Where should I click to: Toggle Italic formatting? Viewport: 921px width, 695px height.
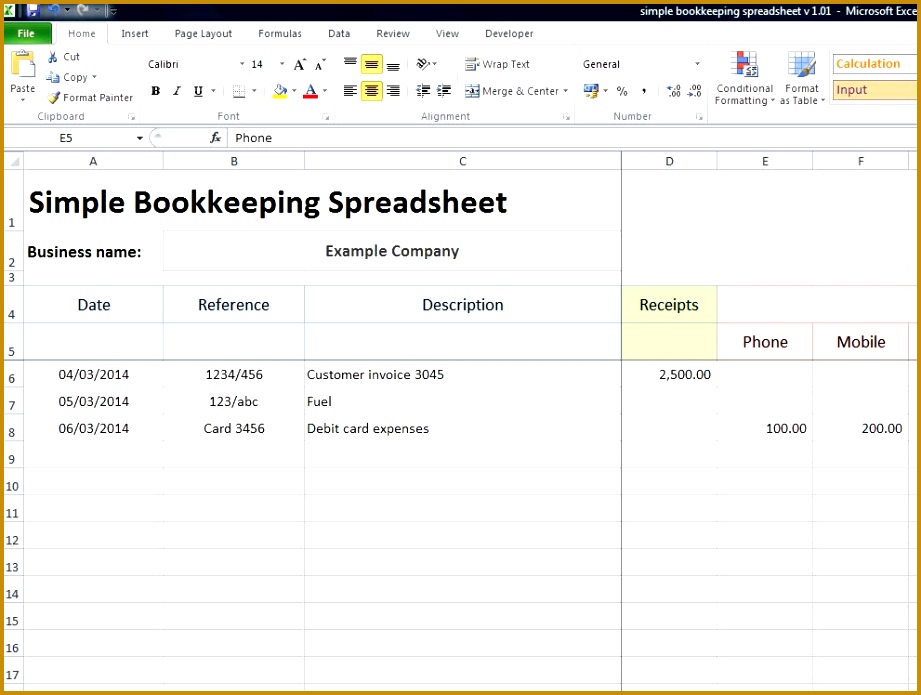click(x=176, y=91)
